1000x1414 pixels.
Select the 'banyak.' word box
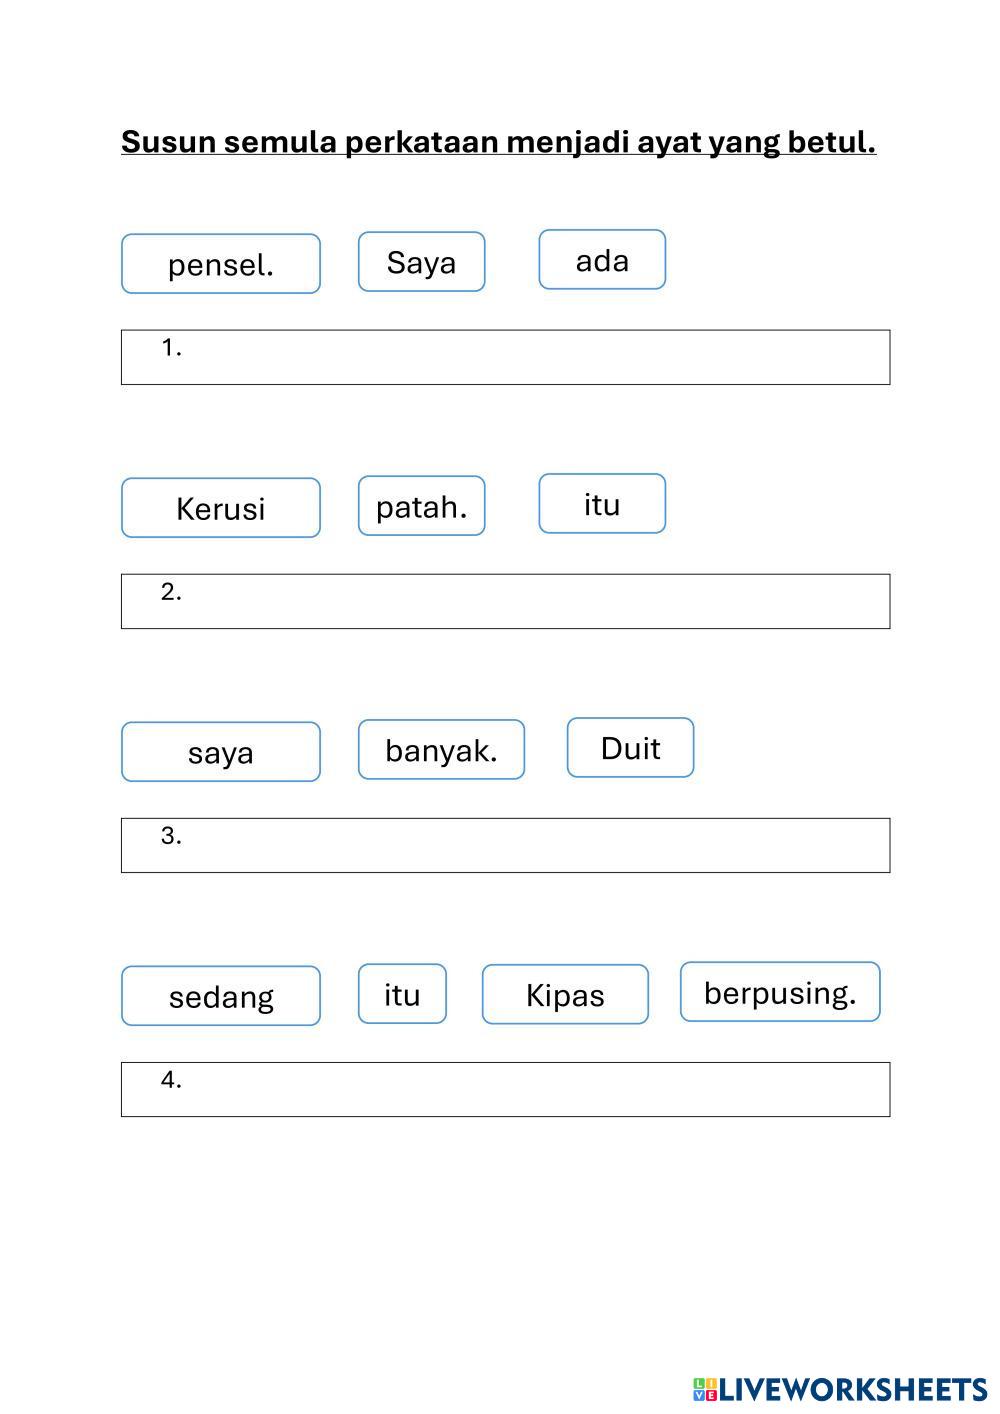click(x=441, y=750)
